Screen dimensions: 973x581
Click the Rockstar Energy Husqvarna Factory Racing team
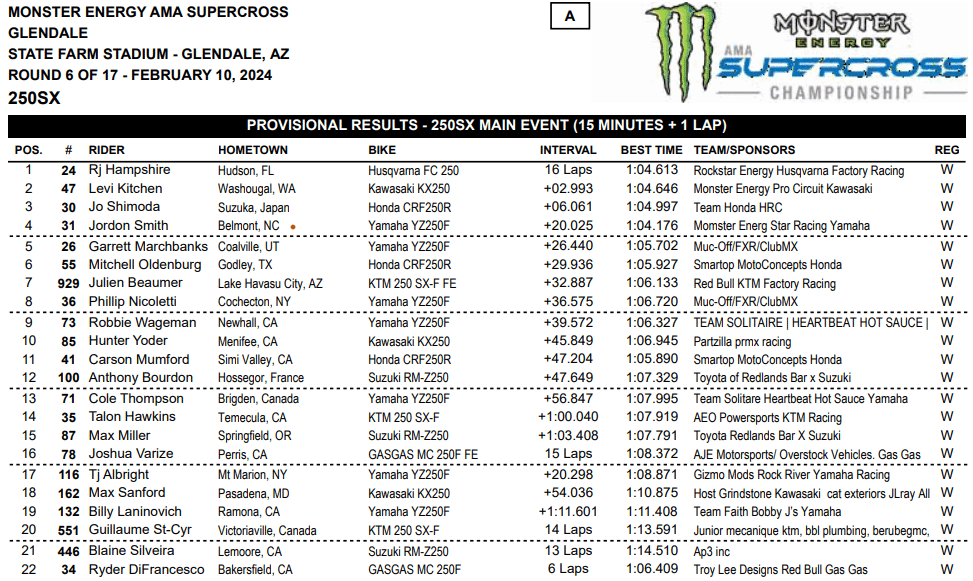[798, 171]
